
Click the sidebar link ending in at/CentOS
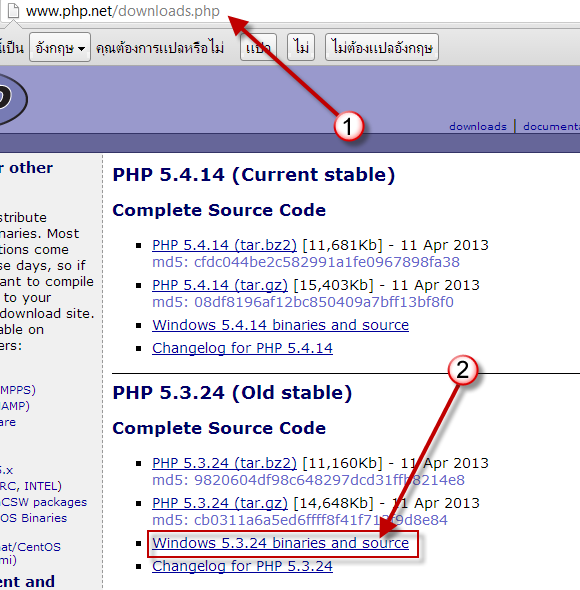coord(30,547)
